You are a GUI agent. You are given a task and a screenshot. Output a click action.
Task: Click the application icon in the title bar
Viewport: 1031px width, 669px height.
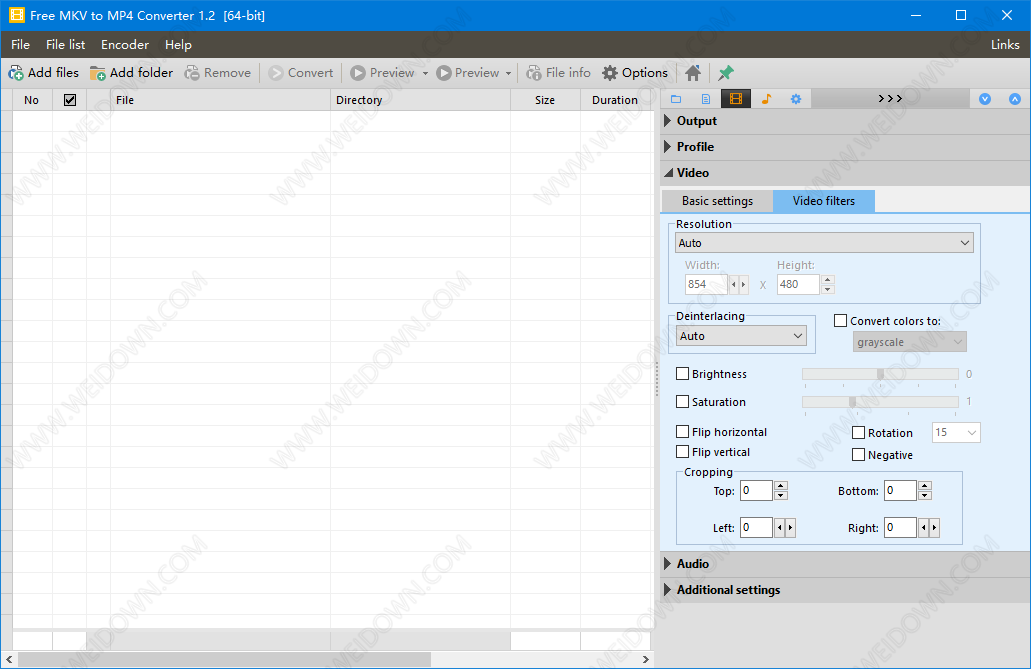pos(16,14)
